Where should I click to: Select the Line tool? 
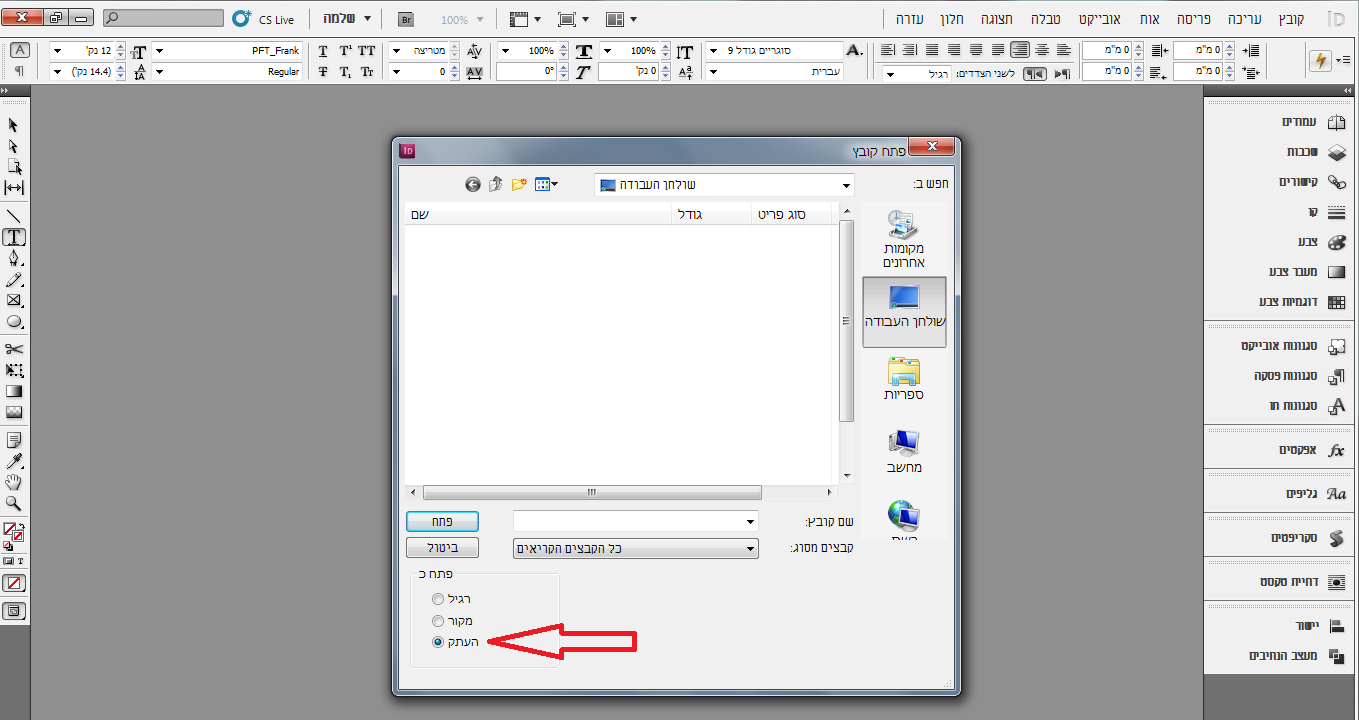(14, 216)
